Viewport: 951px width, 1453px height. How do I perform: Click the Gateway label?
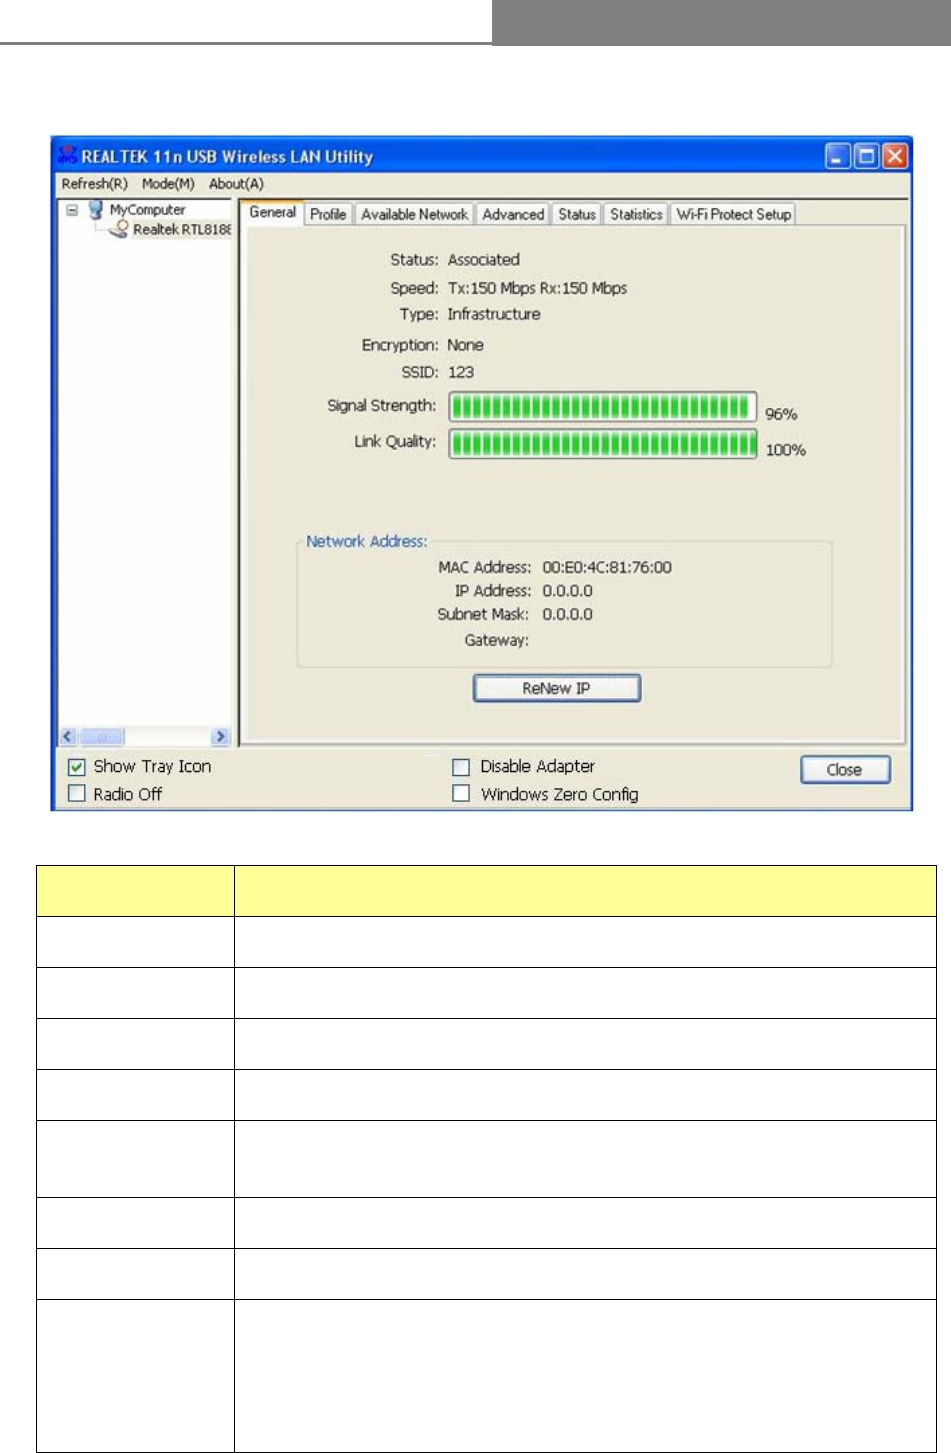tap(497, 640)
